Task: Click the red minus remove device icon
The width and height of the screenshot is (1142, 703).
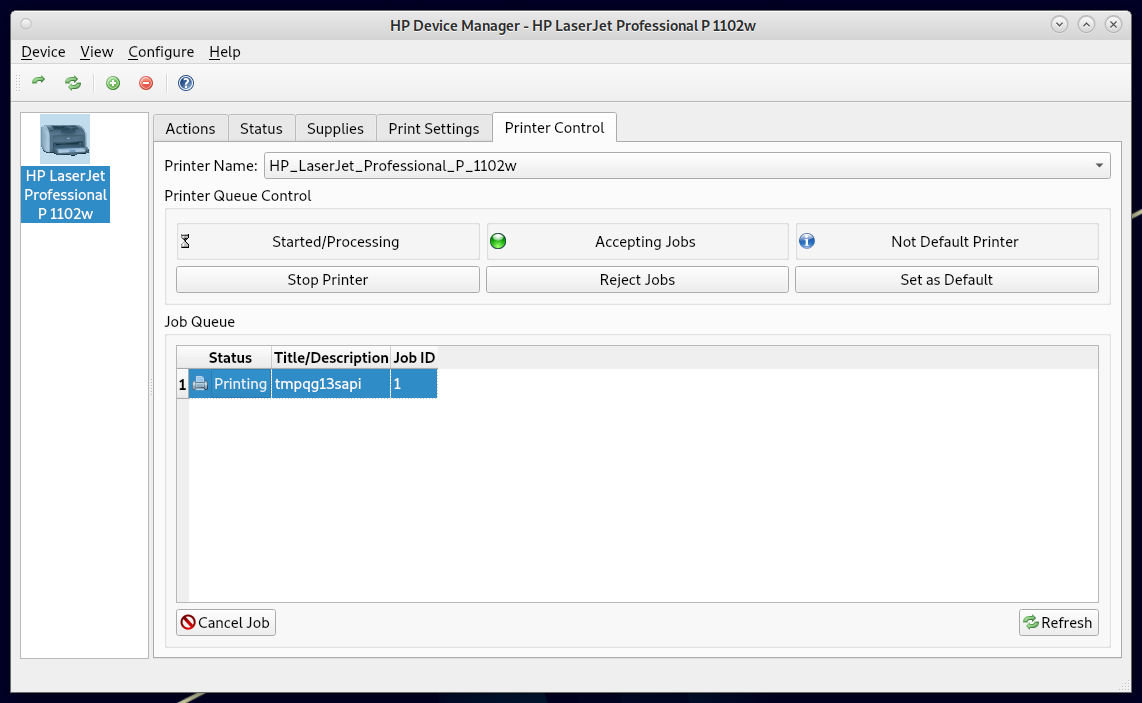Action: [x=146, y=83]
